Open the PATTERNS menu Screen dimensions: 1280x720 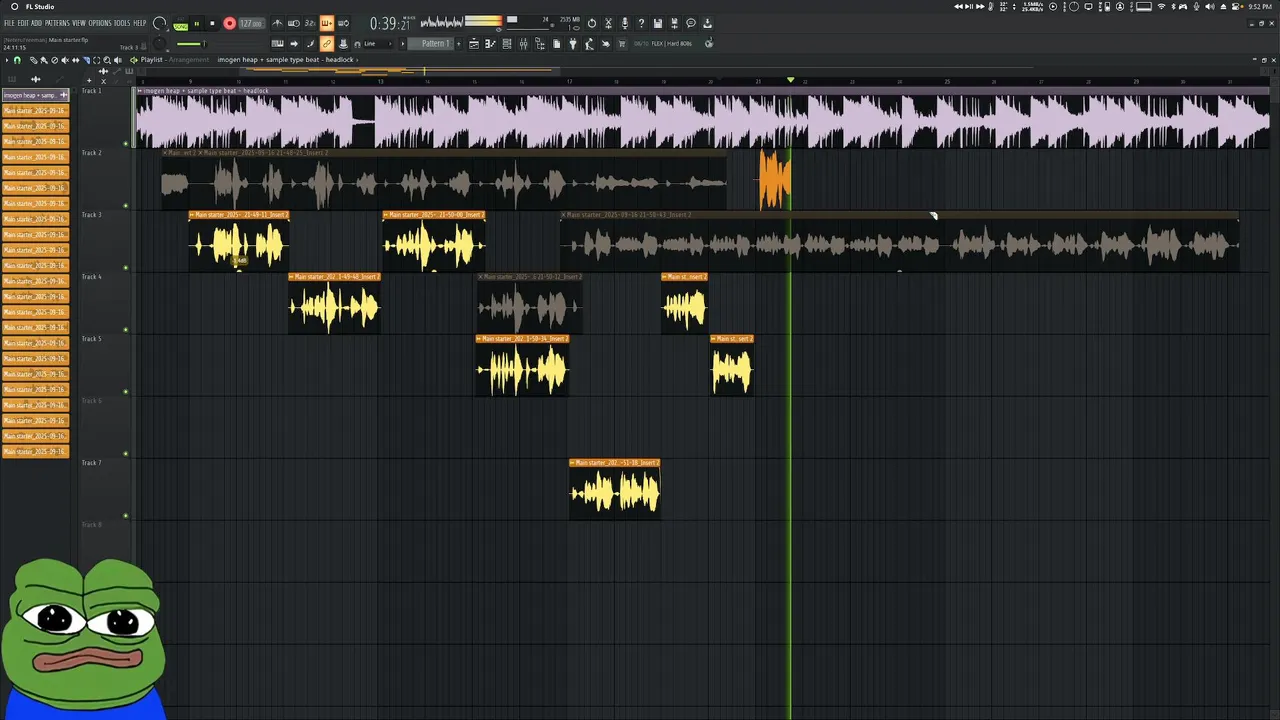click(57, 23)
